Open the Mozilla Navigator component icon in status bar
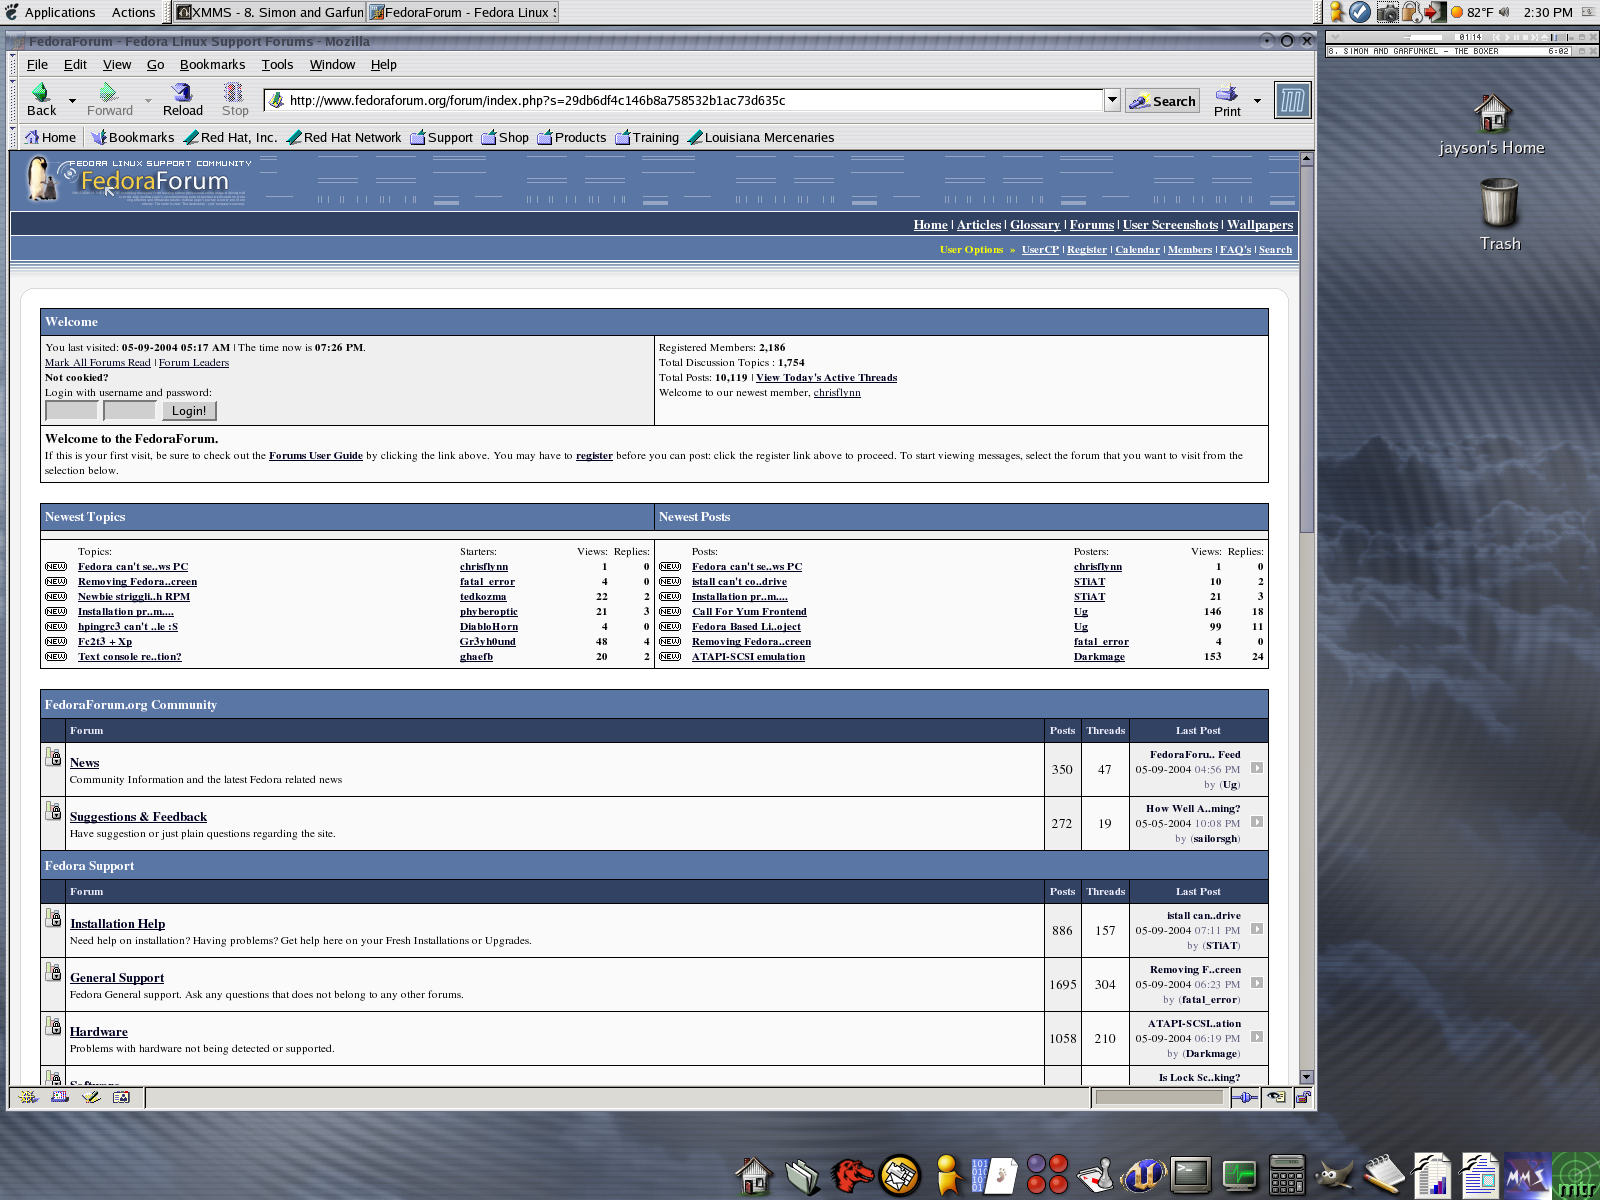Viewport: 1600px width, 1200px height. [28, 1097]
